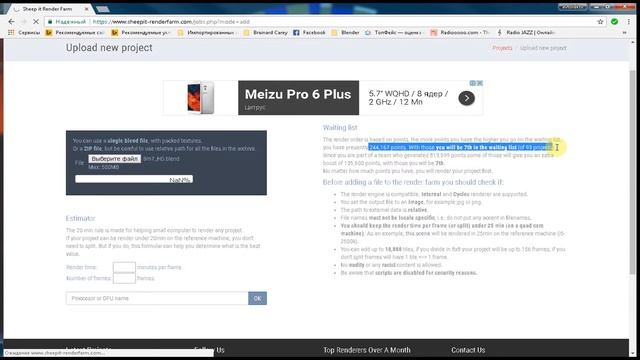This screenshot has width=640, height=360.
Task: Show more bookmarks with the overflow chevron
Action: tap(624, 32)
